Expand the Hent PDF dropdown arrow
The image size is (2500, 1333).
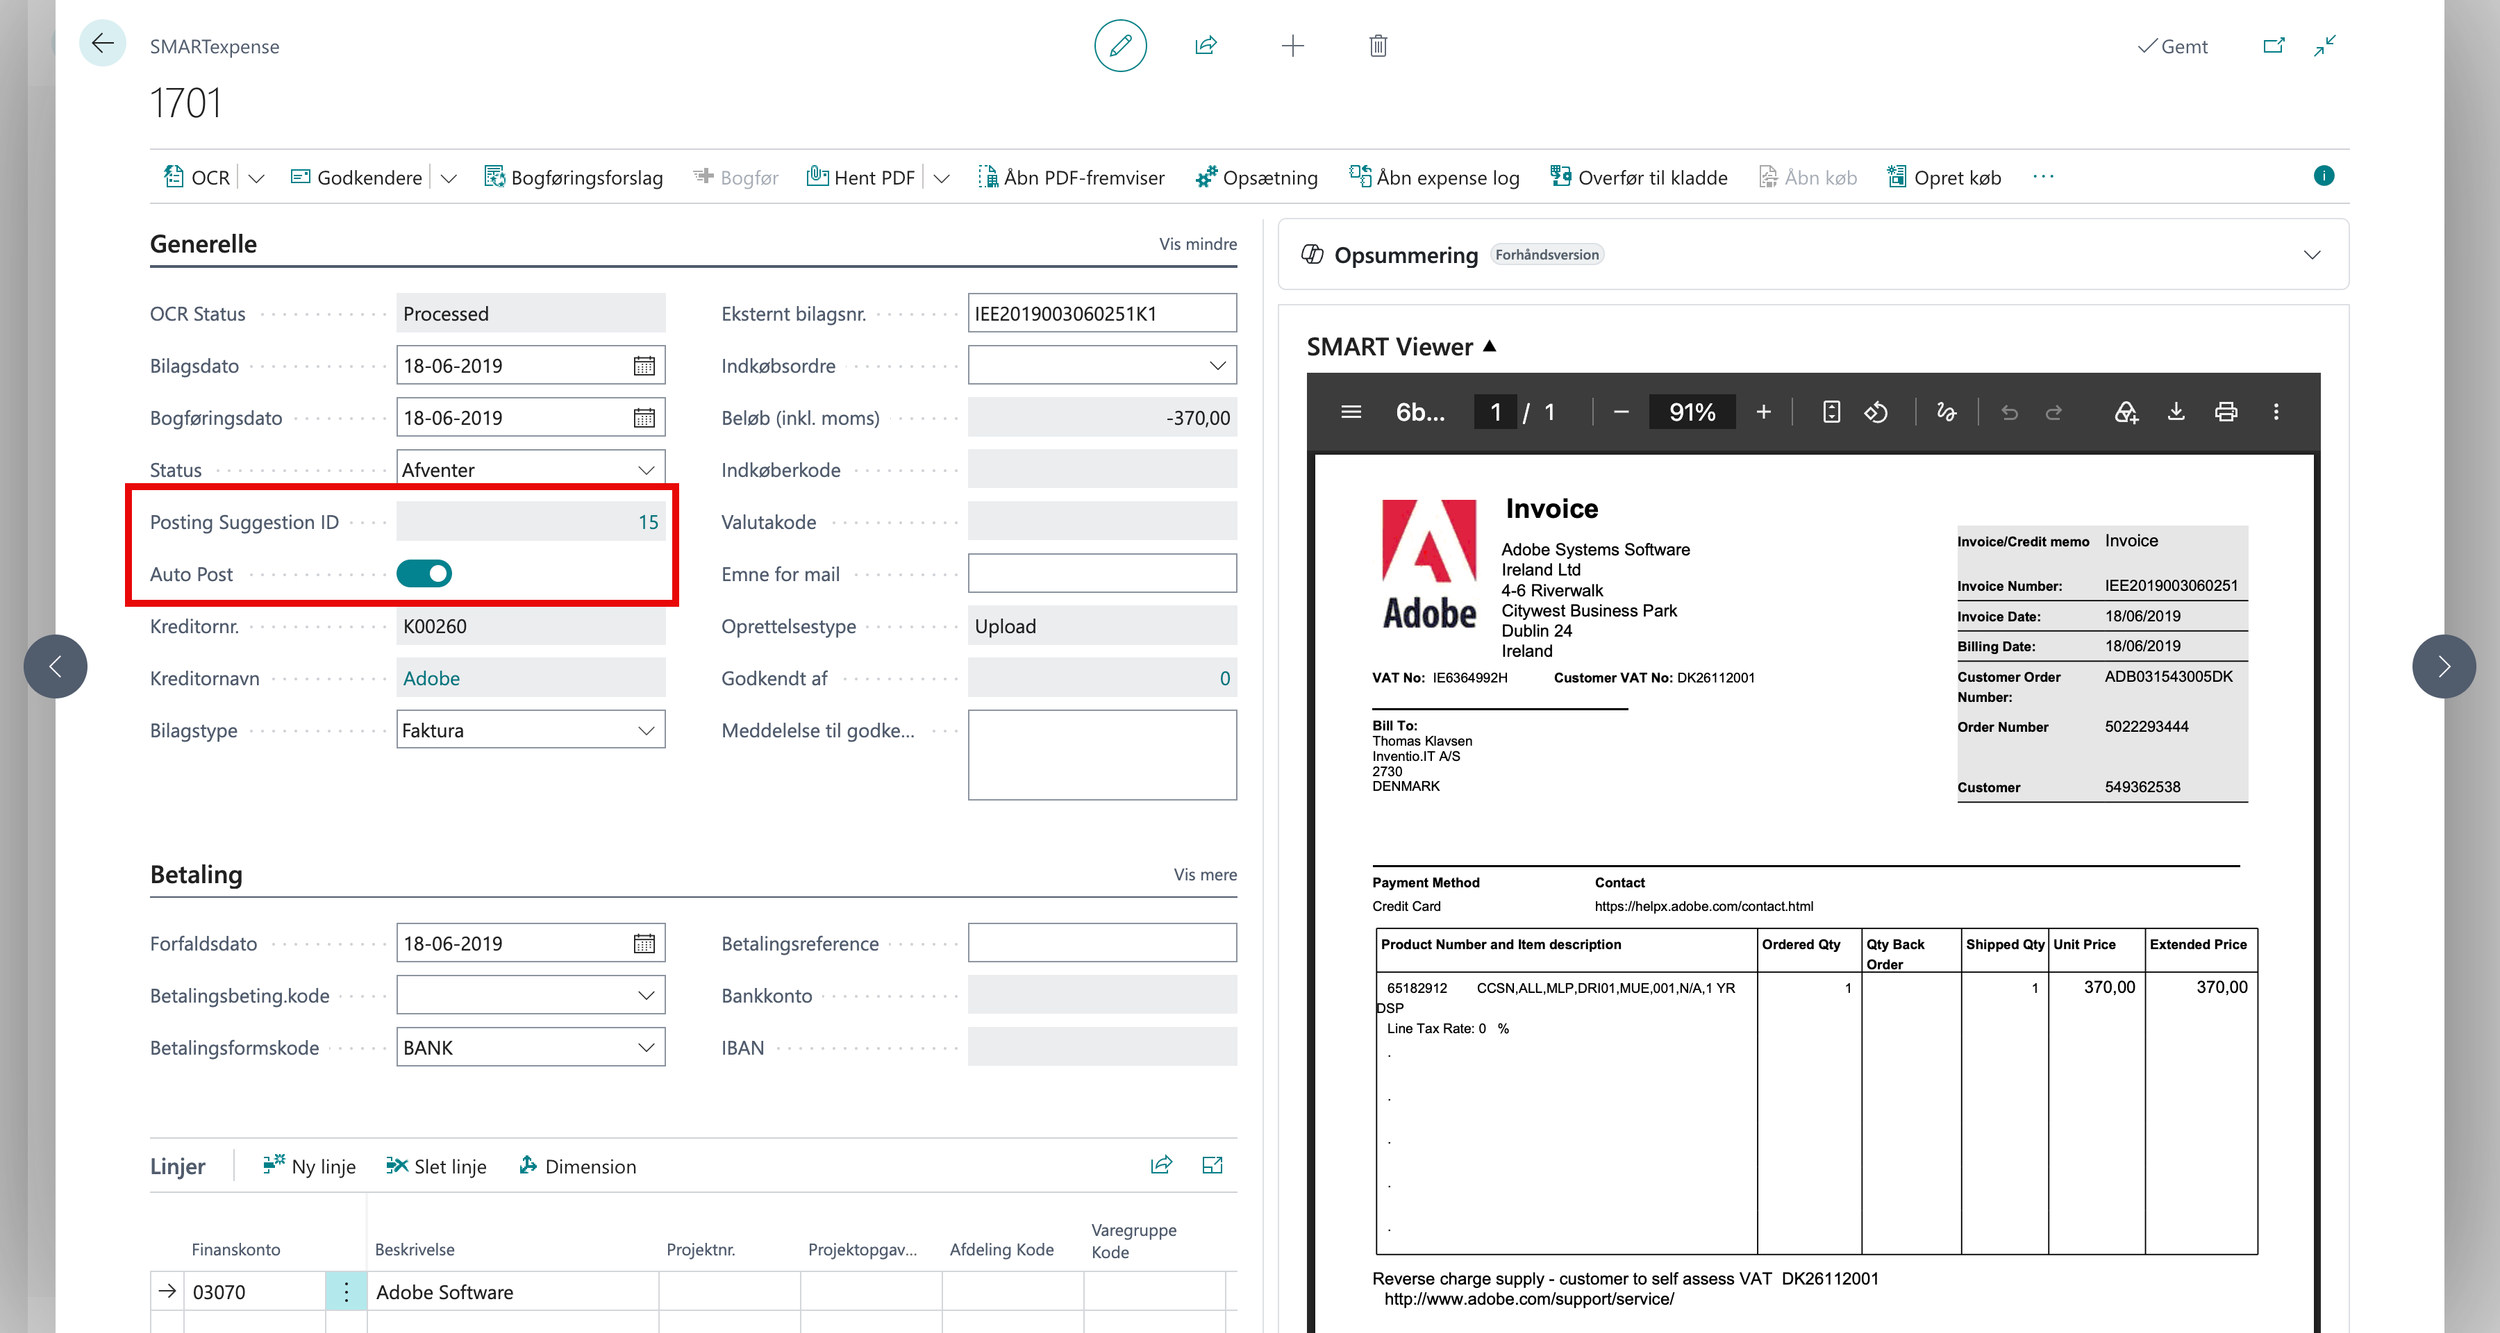(x=941, y=178)
